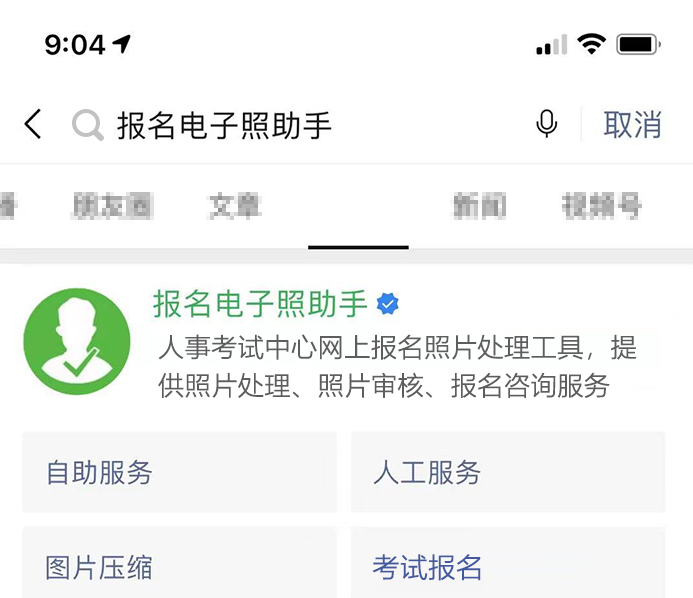Viewport: 693px width, 598px height.
Task: Cancel the search with 取消
Action: pyautogui.click(x=632, y=125)
